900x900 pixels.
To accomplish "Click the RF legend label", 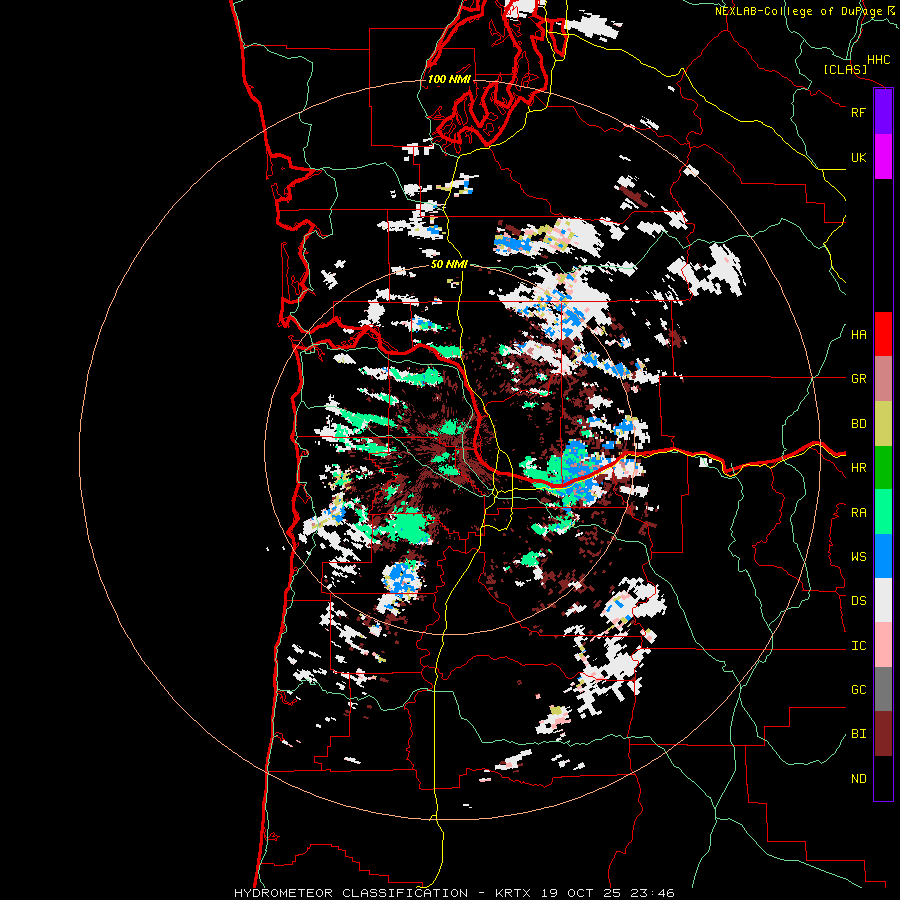I will (858, 112).
